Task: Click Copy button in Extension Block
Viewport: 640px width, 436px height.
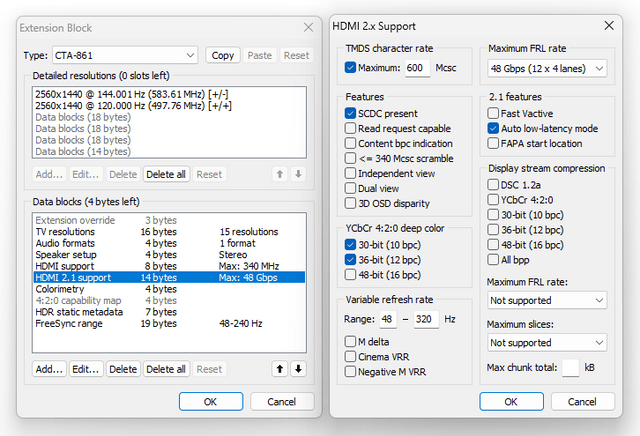Action: tap(222, 55)
